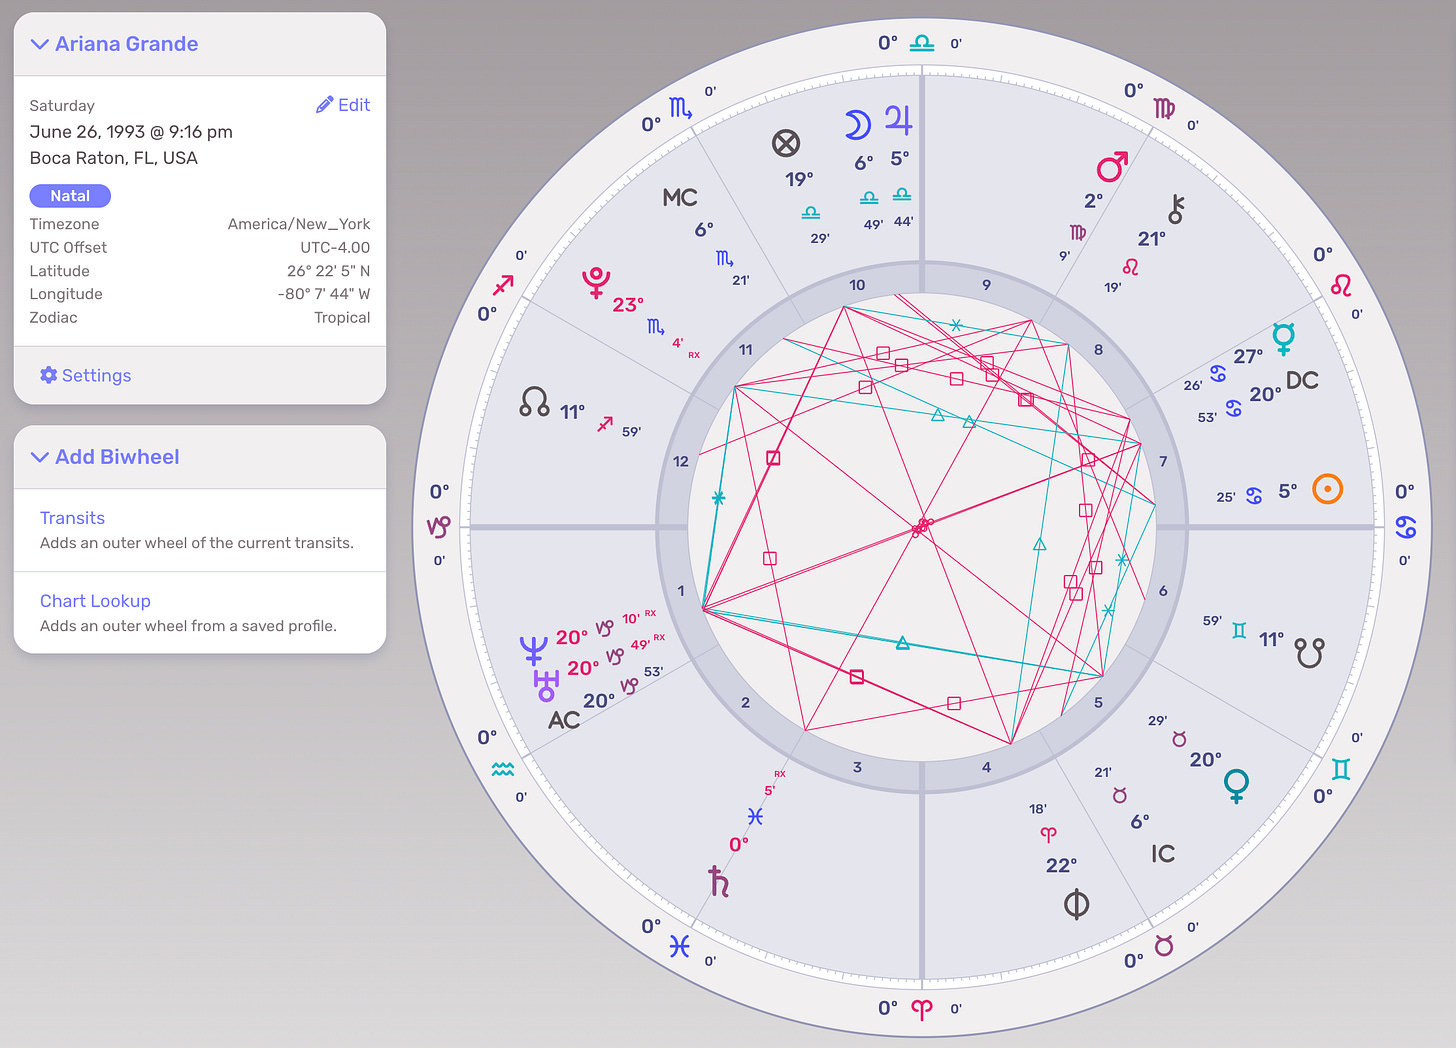Click the MC label in the chart
The height and width of the screenshot is (1048, 1456).
pos(680,198)
